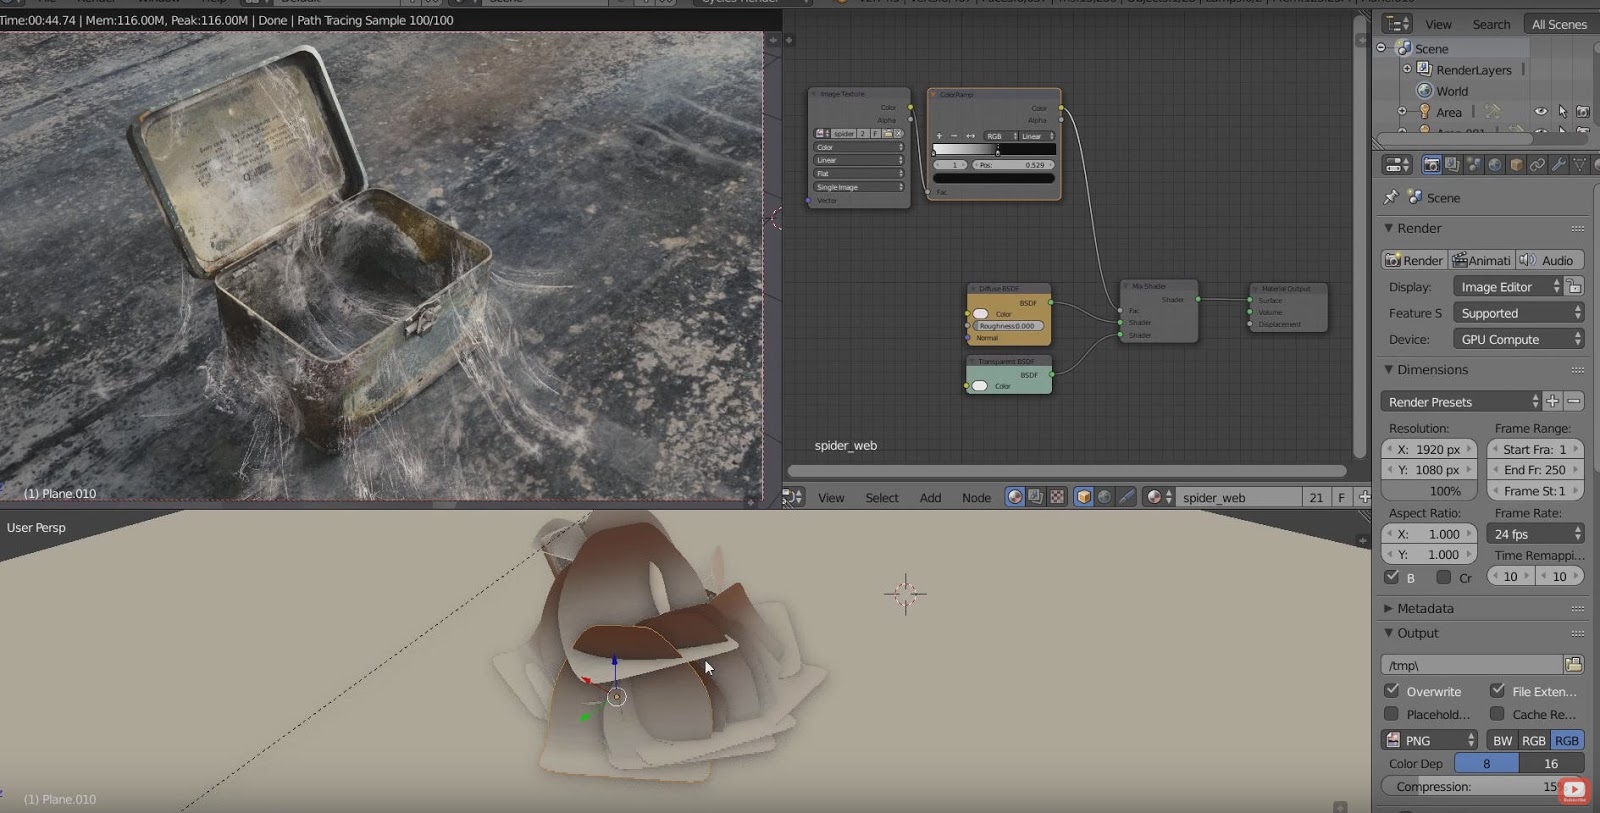1600x813 pixels.
Task: Add a new material plus icon in node header
Action: (x=1363, y=497)
